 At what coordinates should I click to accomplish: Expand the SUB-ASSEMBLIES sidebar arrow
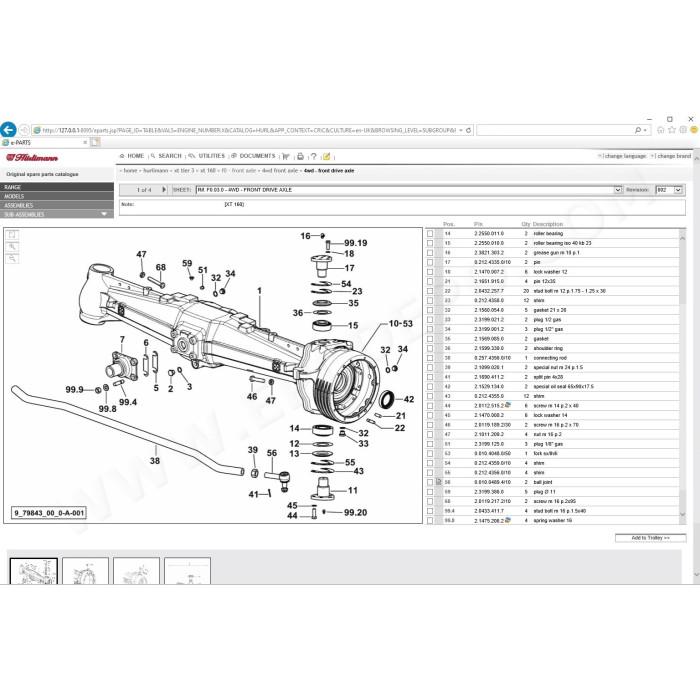[x=104, y=214]
